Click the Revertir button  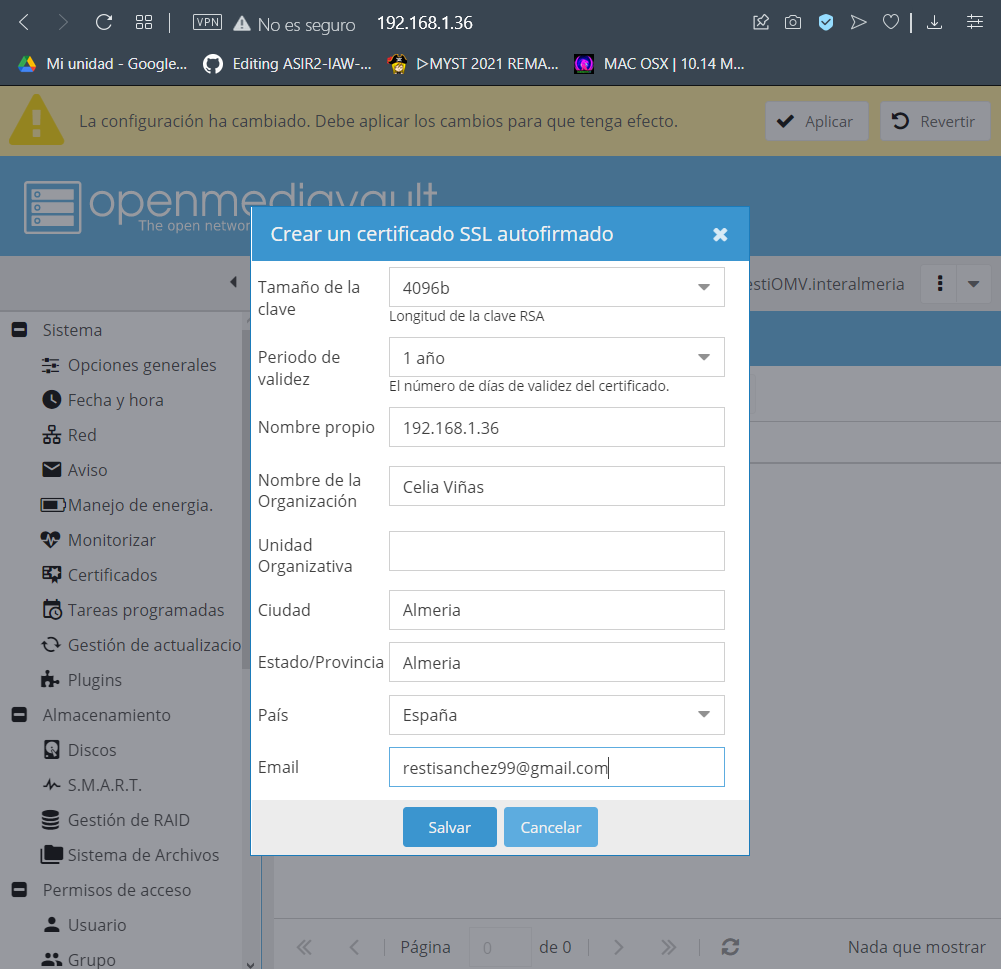pos(935,121)
